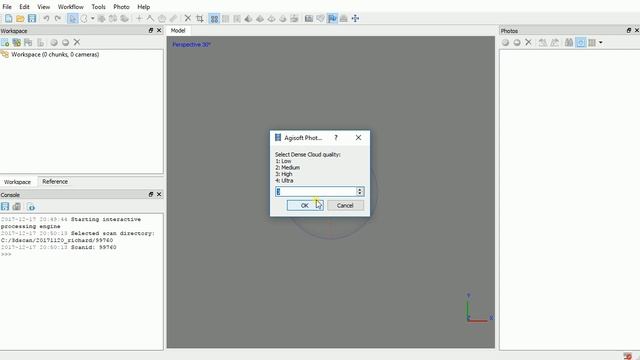The image size is (640, 360).
Task: Toggle the highlighted view icon in the Photos toolbar
Action: pos(580,42)
